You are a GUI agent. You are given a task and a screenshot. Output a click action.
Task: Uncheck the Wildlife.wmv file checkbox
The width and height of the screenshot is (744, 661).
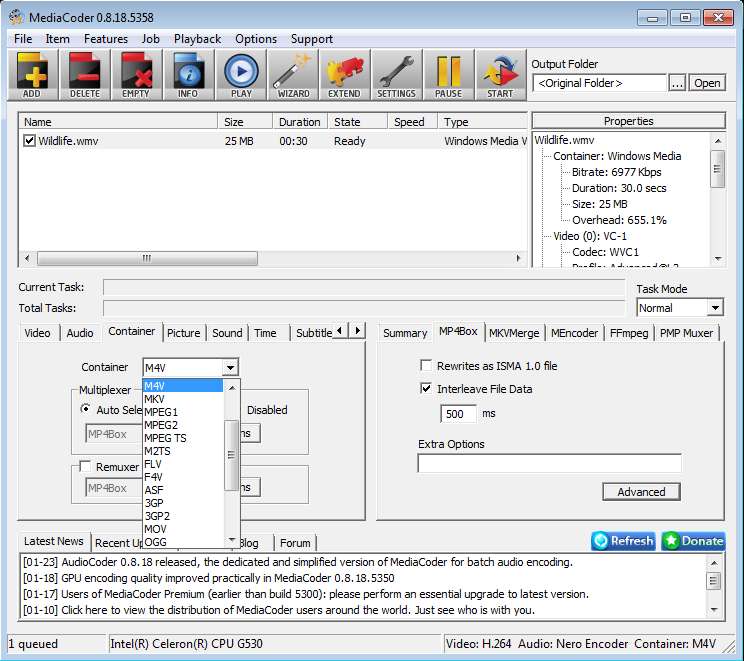[x=29, y=141]
